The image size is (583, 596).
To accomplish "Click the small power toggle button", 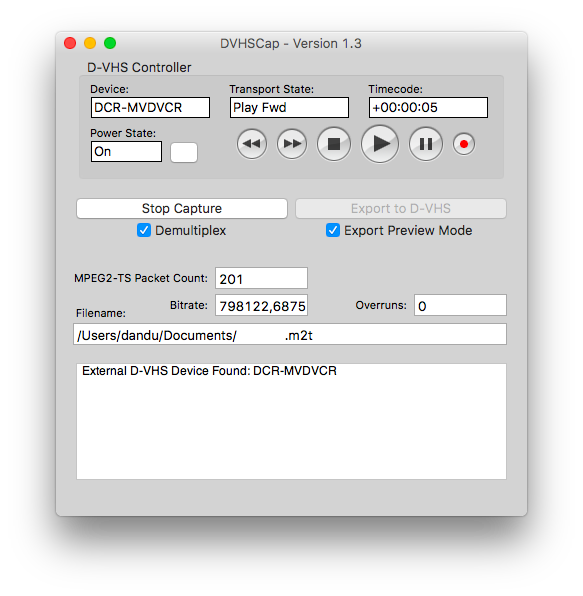I will click(x=184, y=152).
